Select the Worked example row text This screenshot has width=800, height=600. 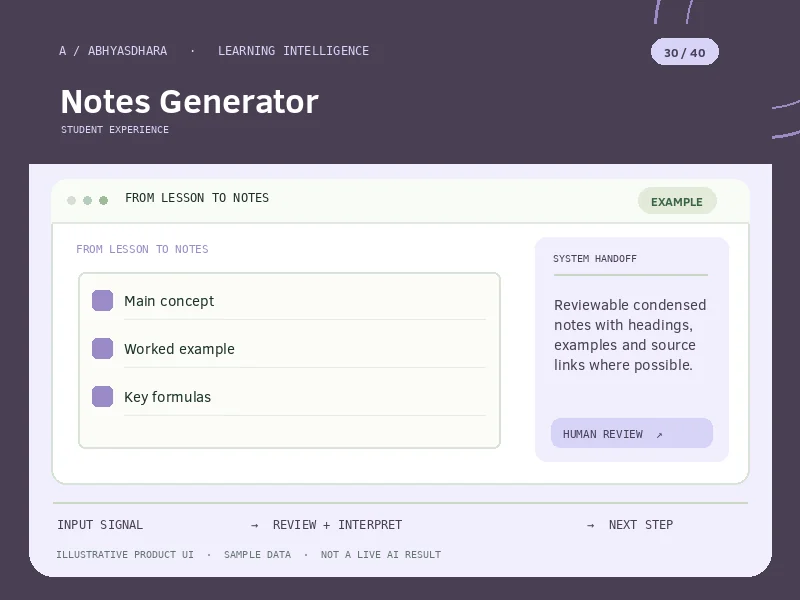[x=179, y=349]
